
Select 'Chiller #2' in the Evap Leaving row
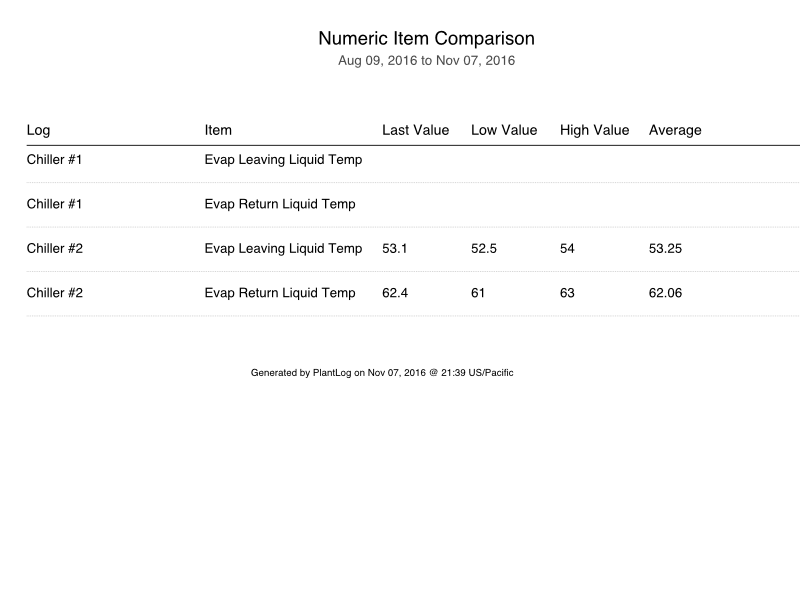click(55, 248)
